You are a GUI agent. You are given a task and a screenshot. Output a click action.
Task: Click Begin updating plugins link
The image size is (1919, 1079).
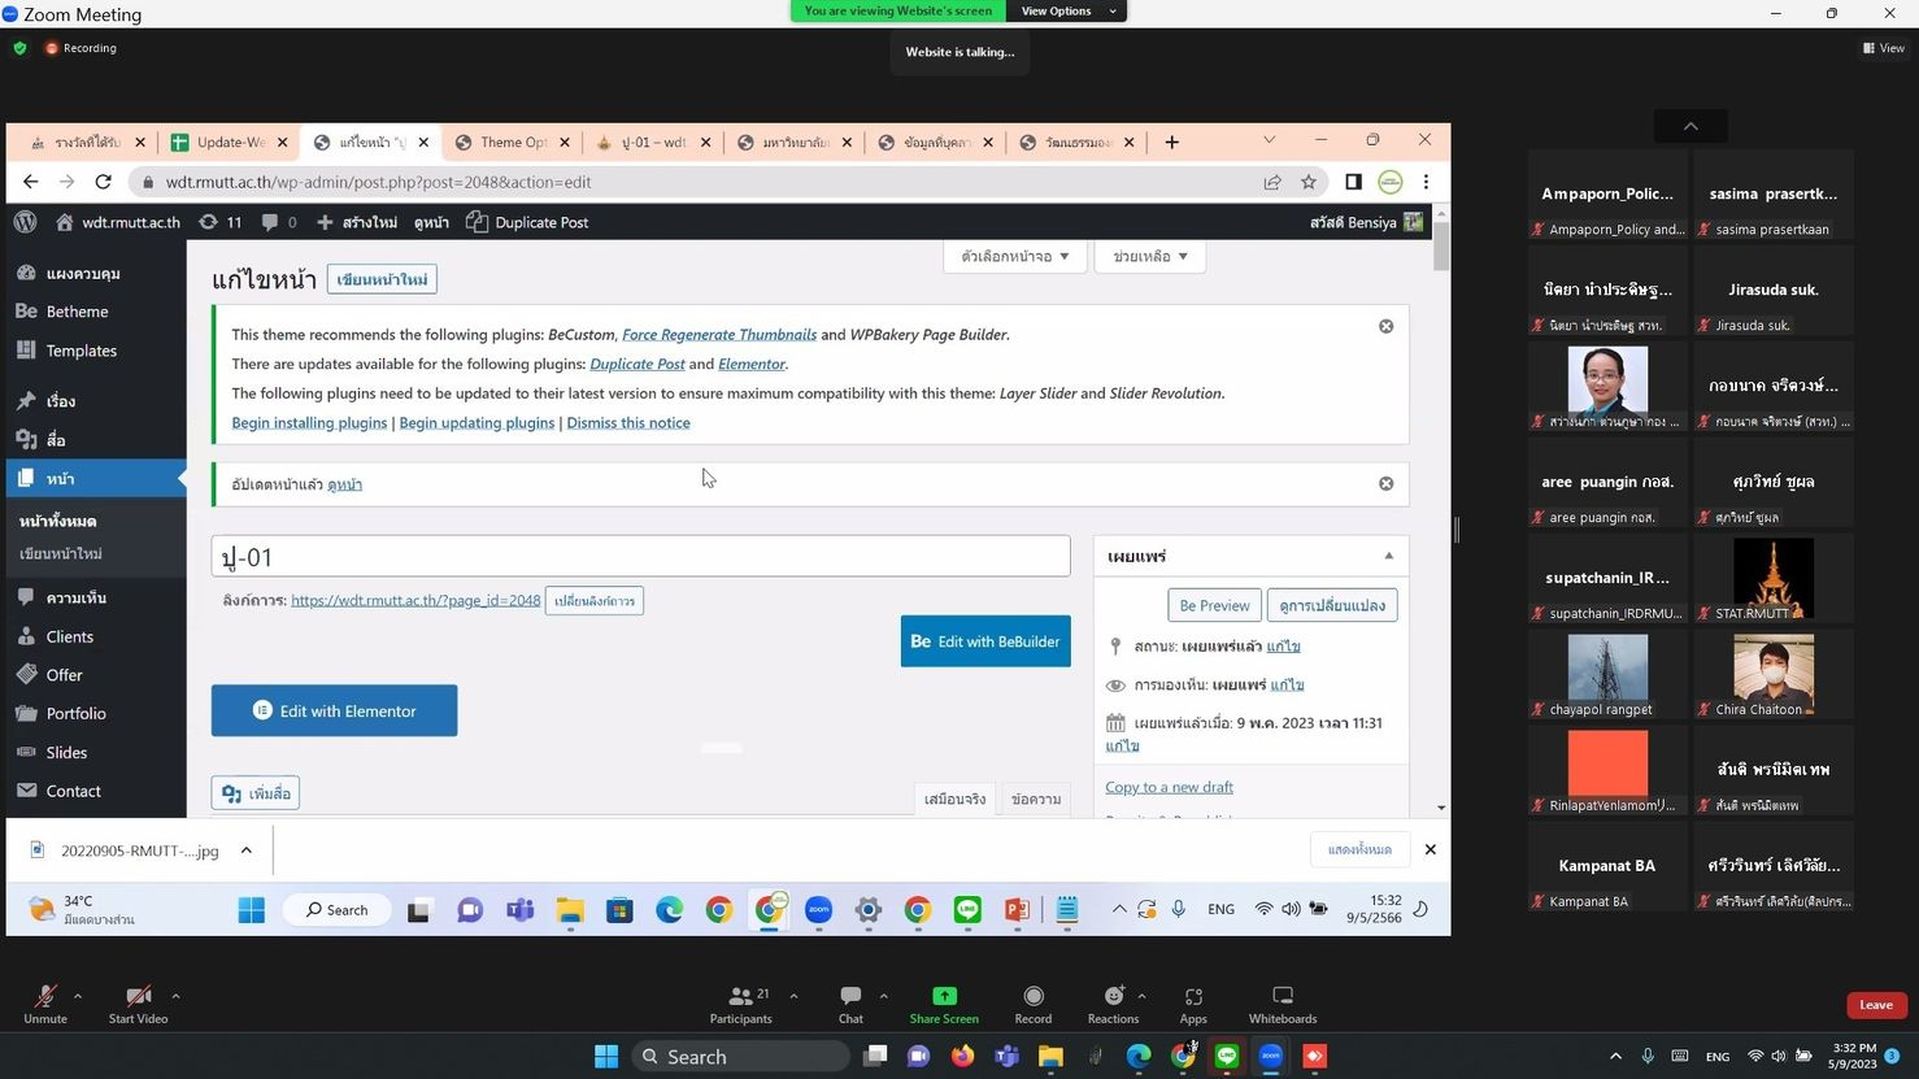point(476,422)
